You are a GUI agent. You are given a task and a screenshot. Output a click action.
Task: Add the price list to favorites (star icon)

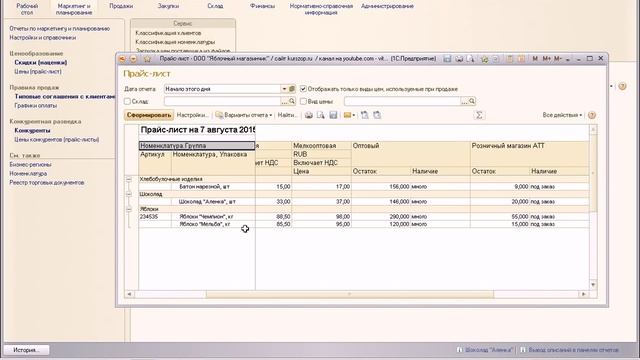pos(147,59)
